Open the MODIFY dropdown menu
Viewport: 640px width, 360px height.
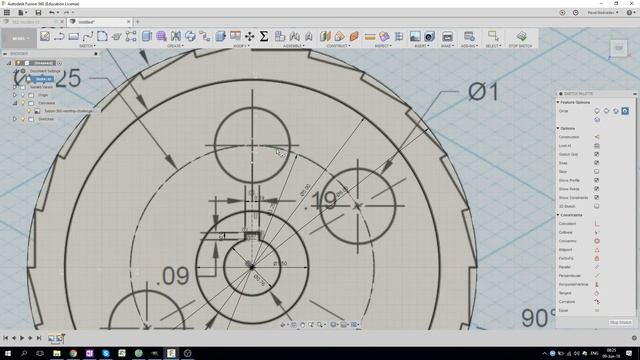click(241, 46)
